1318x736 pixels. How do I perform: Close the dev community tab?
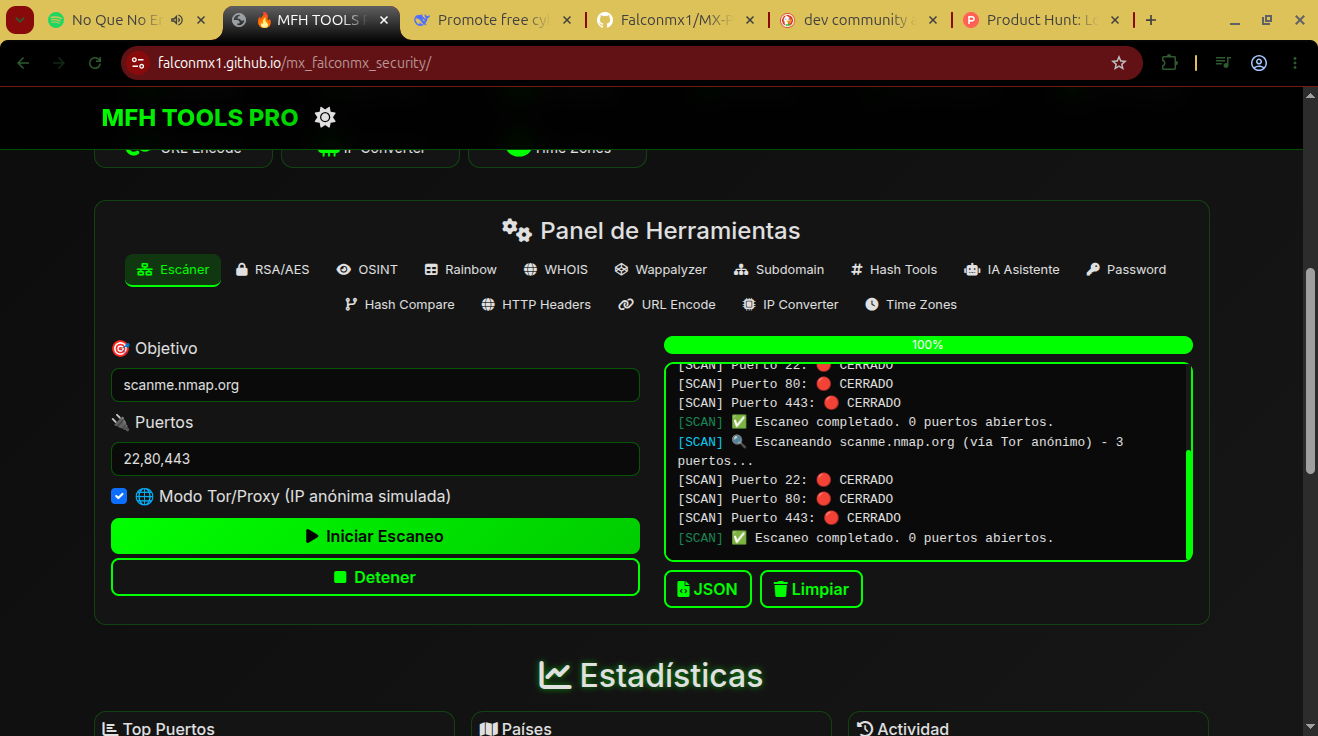click(x=932, y=20)
